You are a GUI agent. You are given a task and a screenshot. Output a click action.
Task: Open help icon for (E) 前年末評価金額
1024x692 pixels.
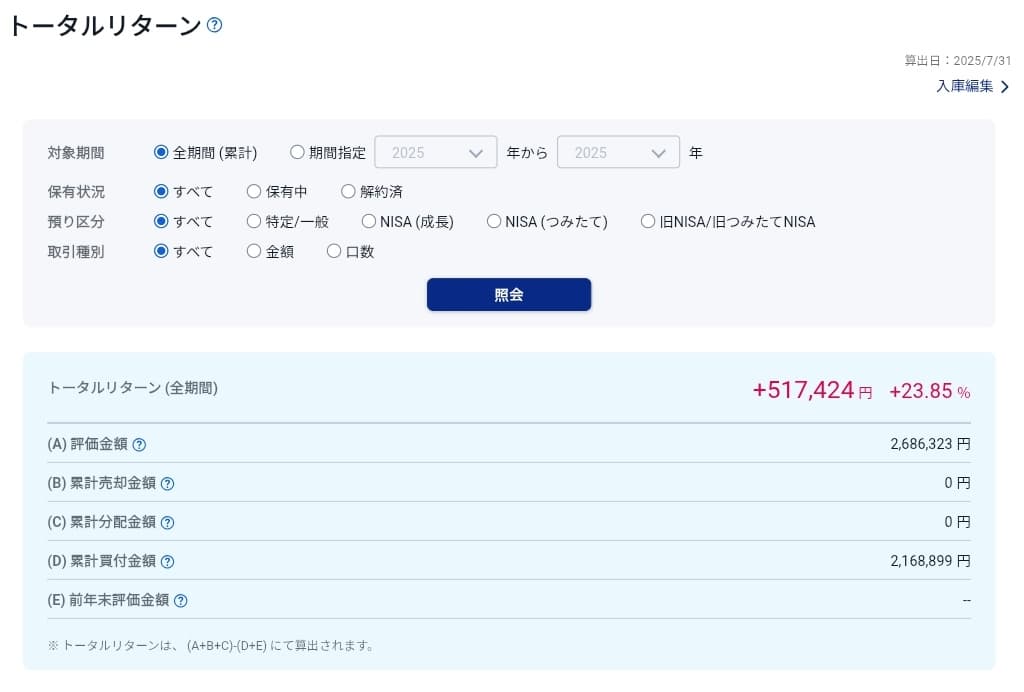point(180,601)
